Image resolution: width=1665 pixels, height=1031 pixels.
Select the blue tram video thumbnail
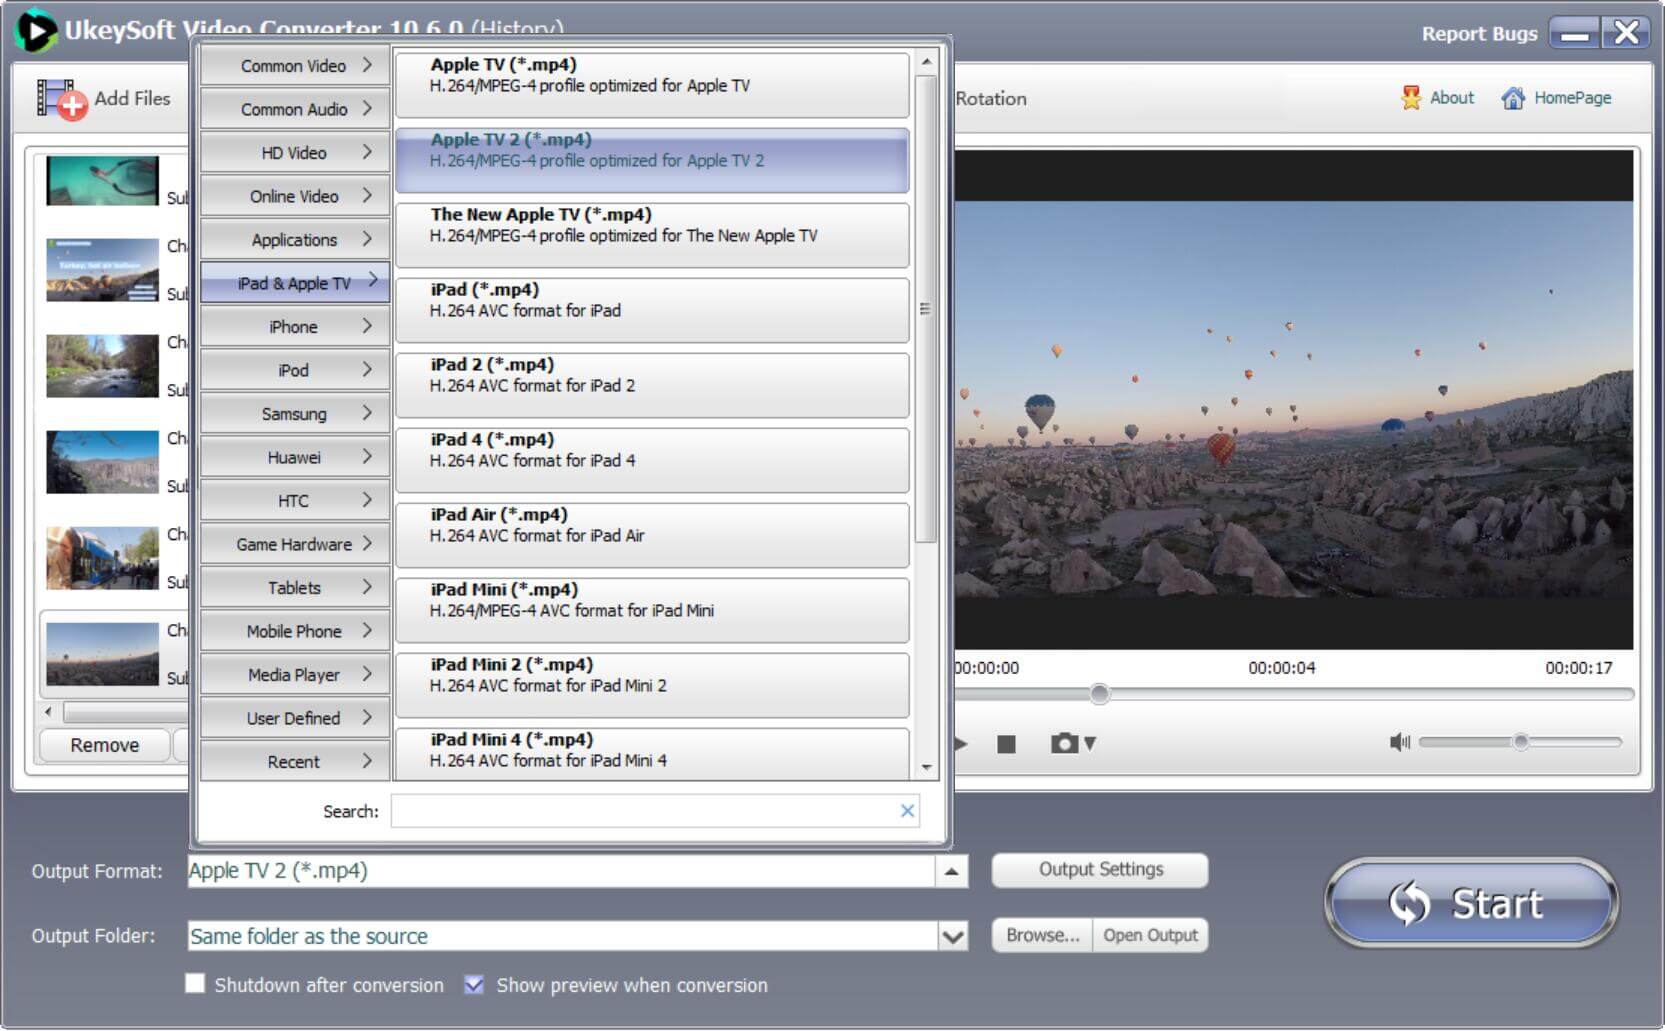point(102,558)
